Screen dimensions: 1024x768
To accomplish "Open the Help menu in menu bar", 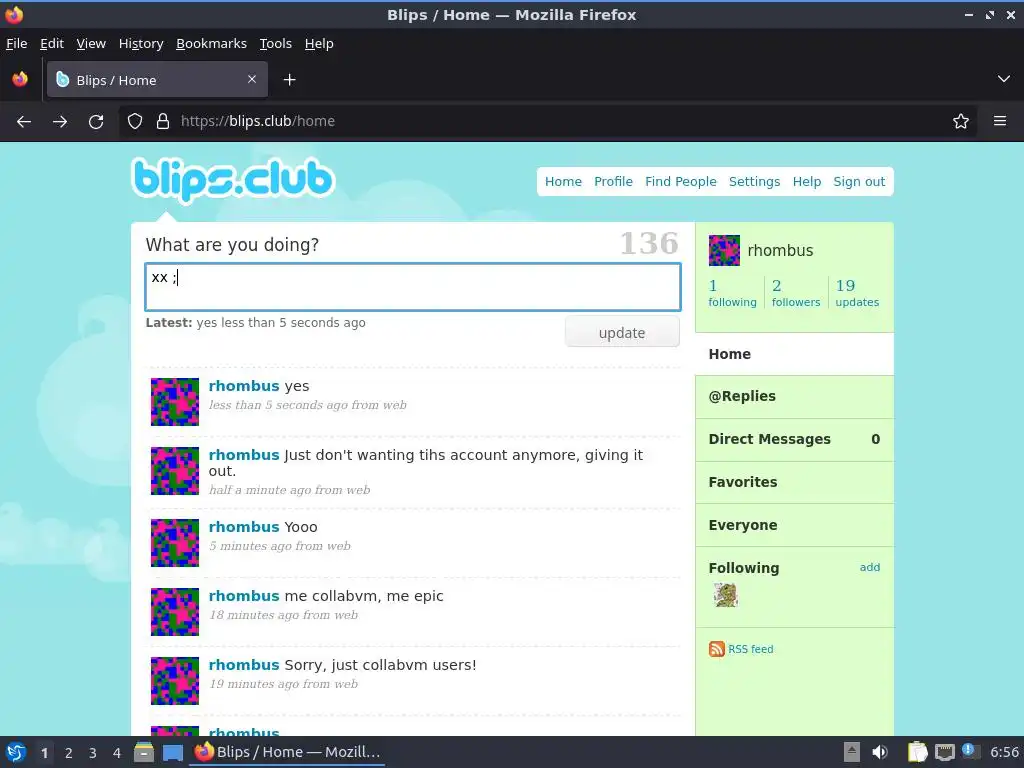I will tap(319, 44).
